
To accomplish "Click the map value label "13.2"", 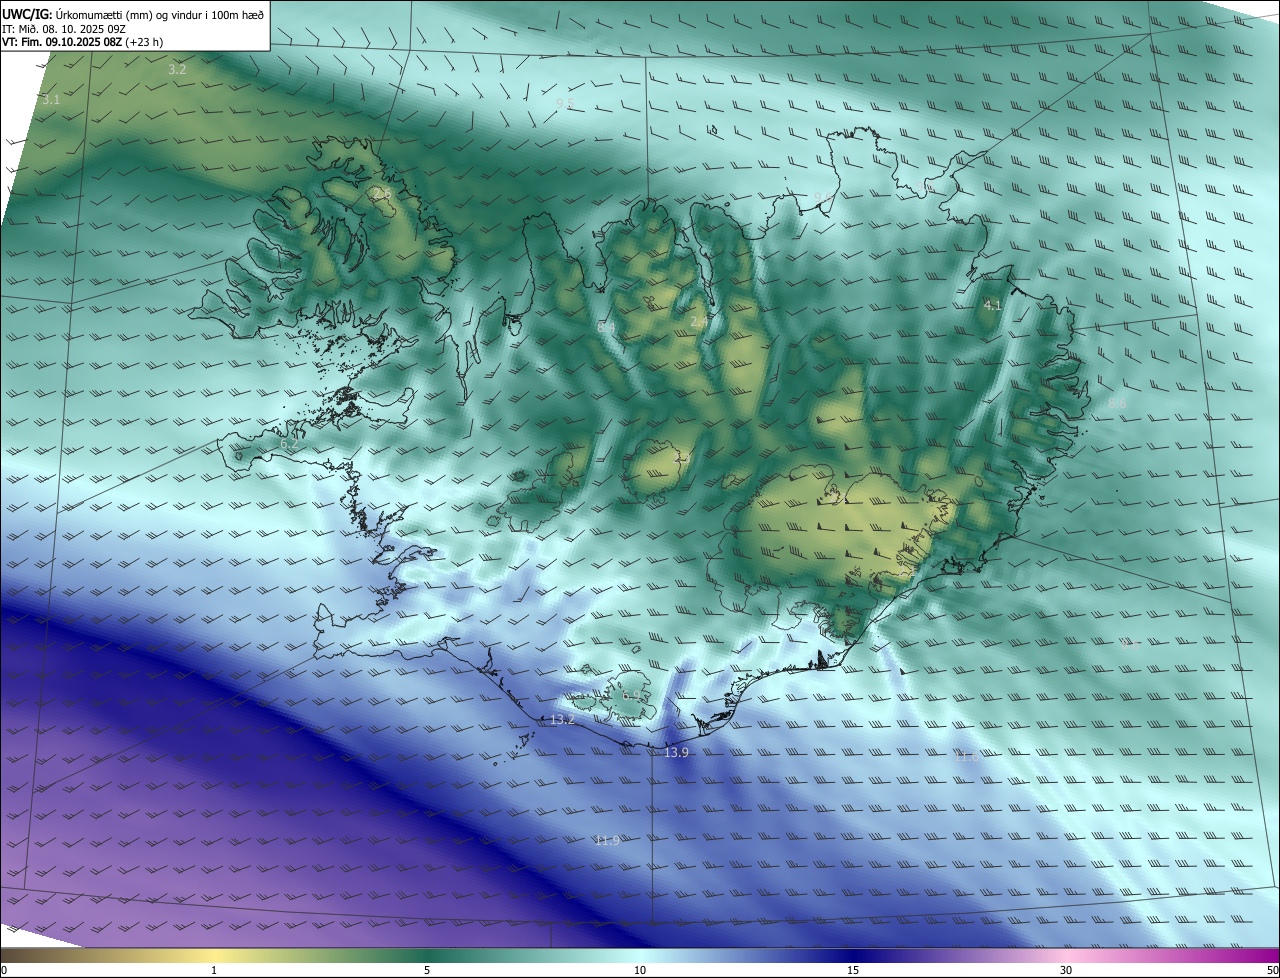I will [562, 720].
